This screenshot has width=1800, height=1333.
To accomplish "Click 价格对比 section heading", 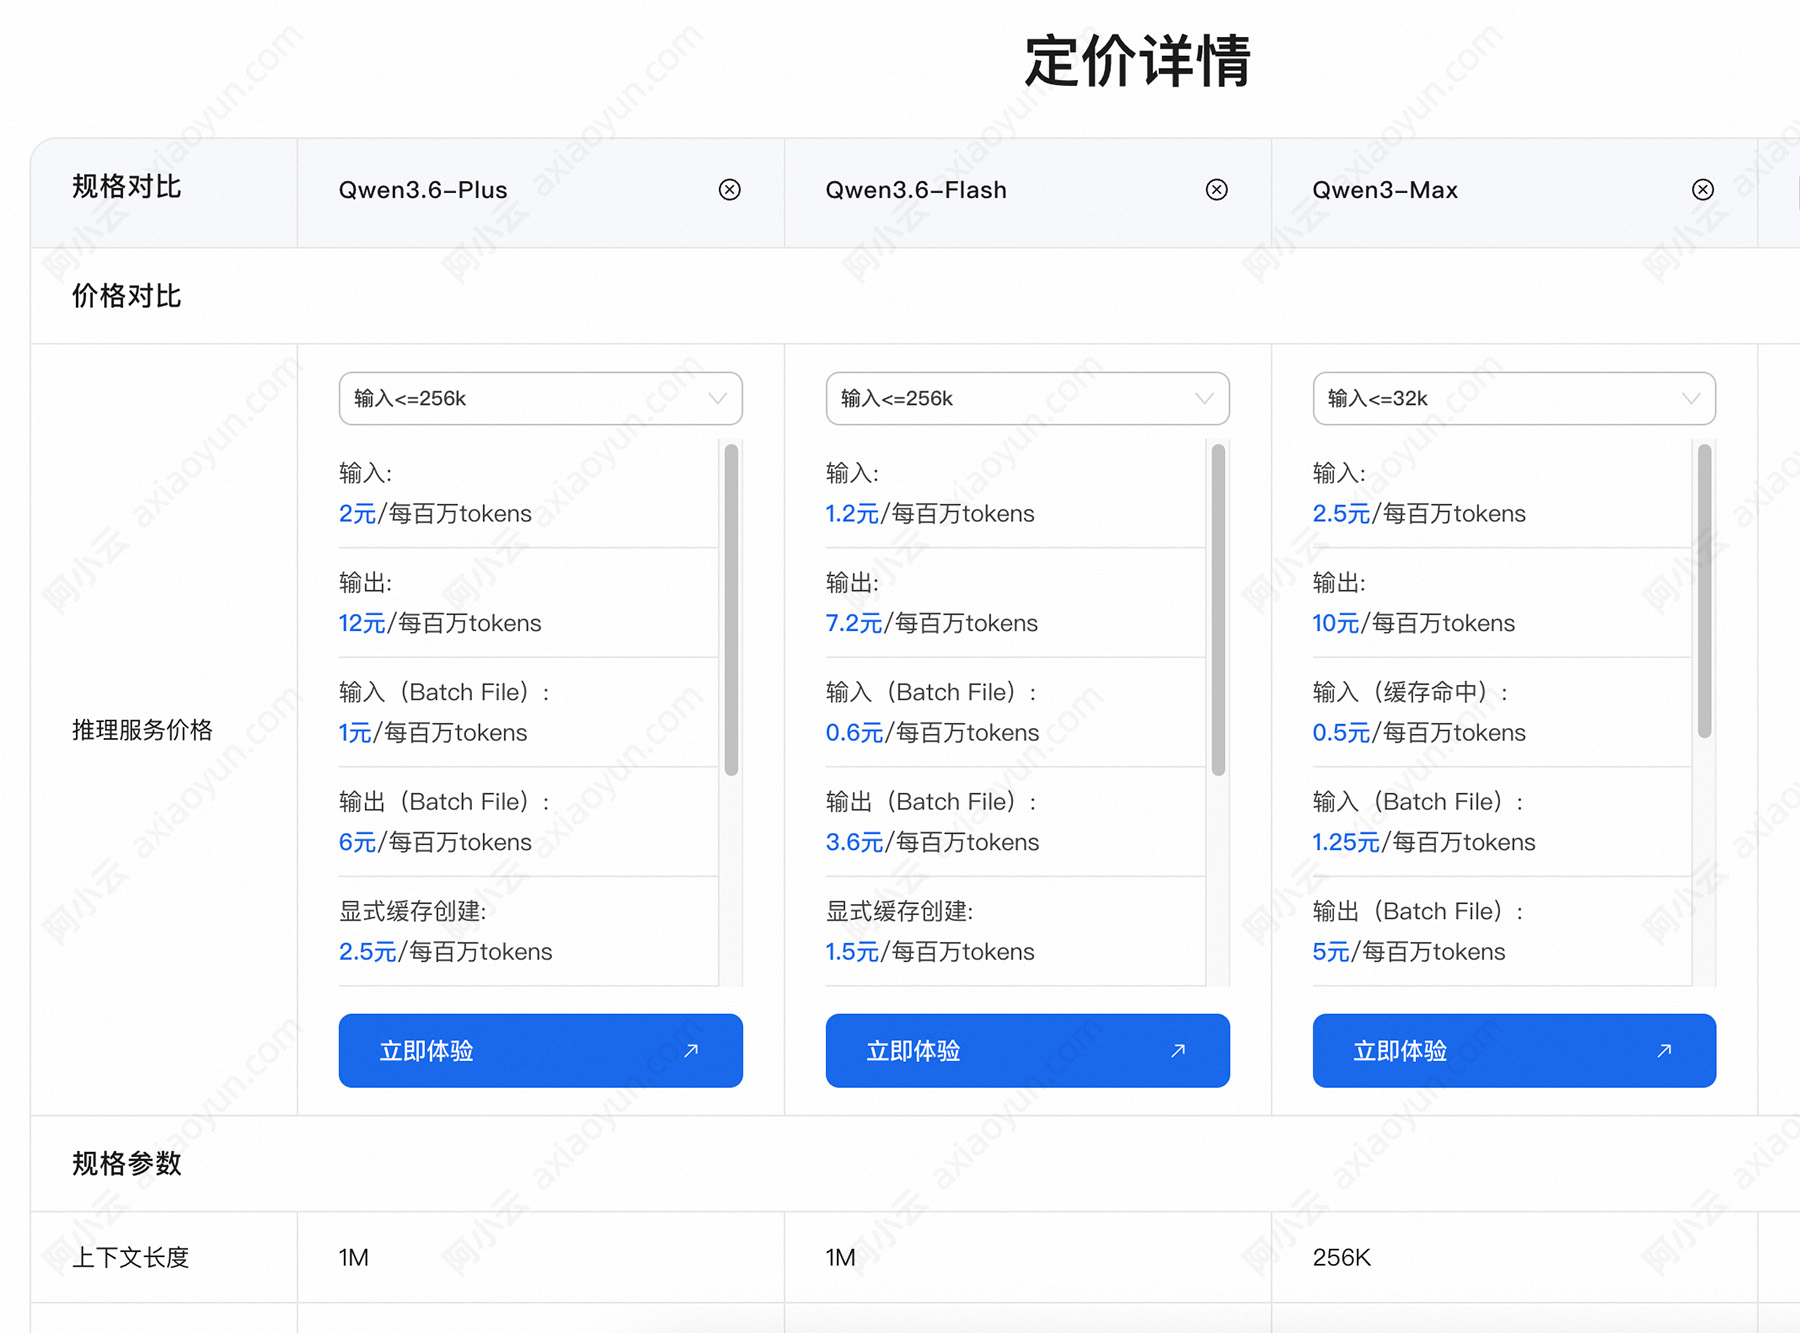I will [127, 296].
